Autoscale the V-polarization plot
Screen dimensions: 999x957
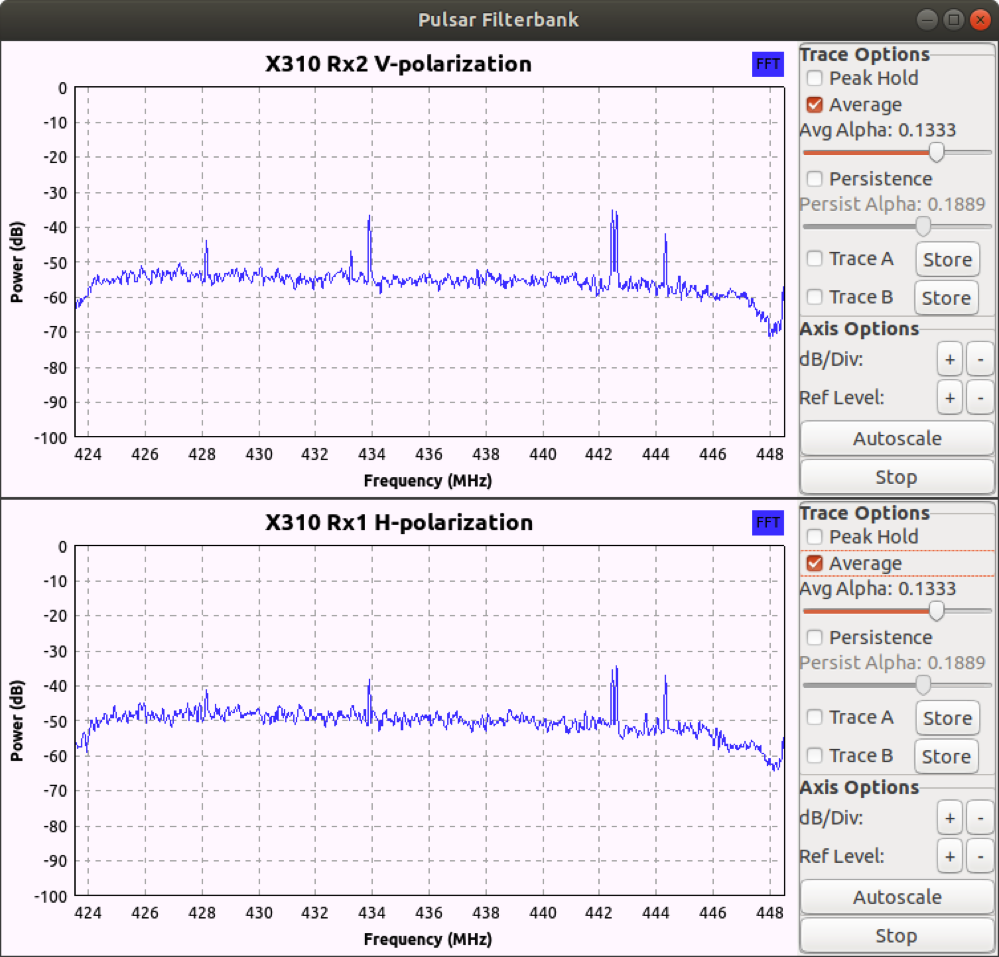click(897, 438)
